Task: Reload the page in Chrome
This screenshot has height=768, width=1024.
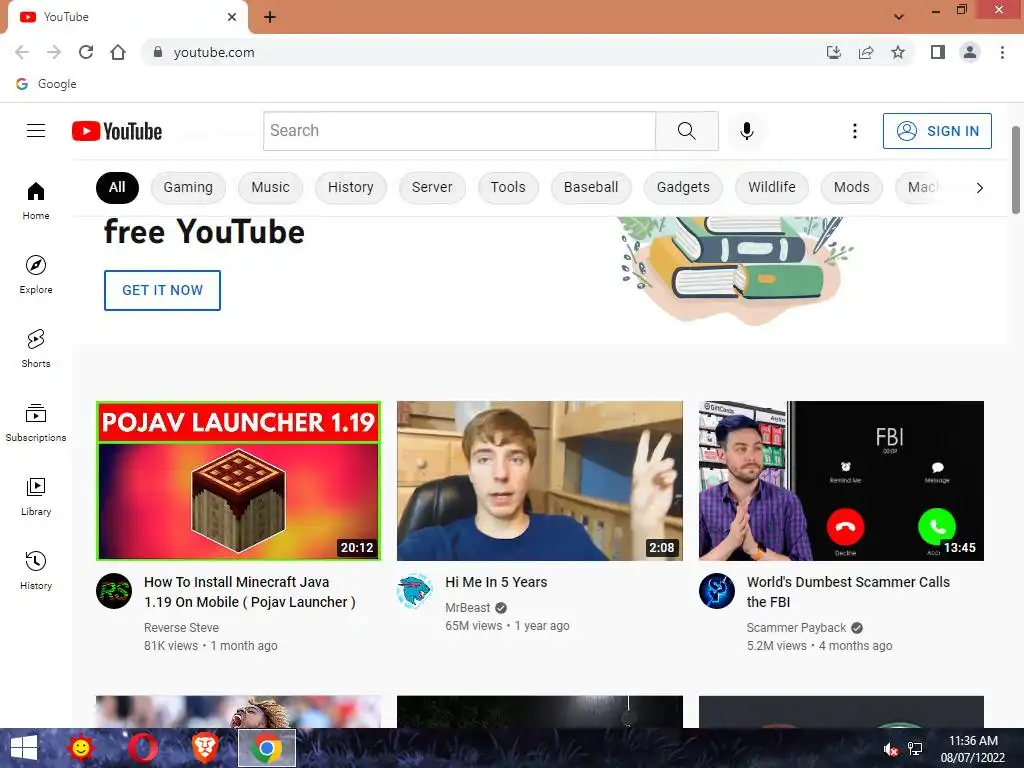Action: click(x=86, y=52)
